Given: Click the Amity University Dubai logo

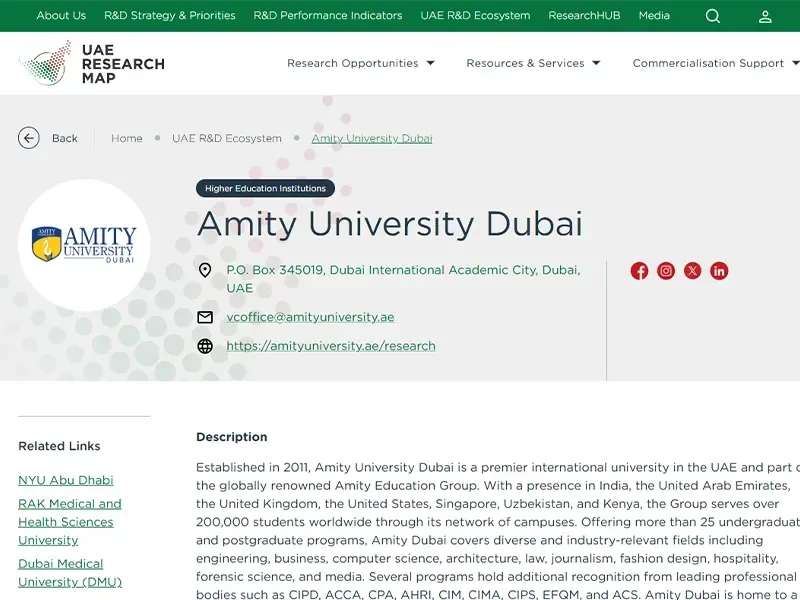Looking at the screenshot, I should [x=85, y=245].
